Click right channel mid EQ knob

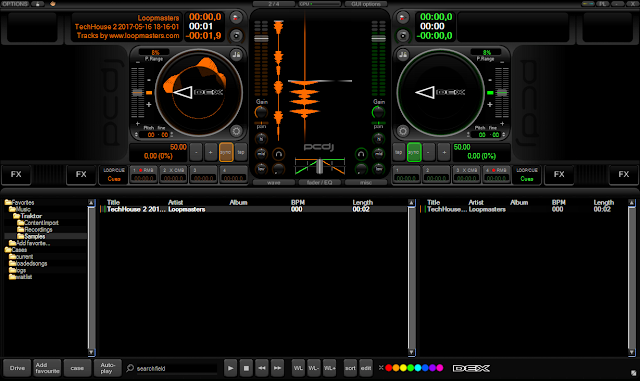(x=378, y=154)
